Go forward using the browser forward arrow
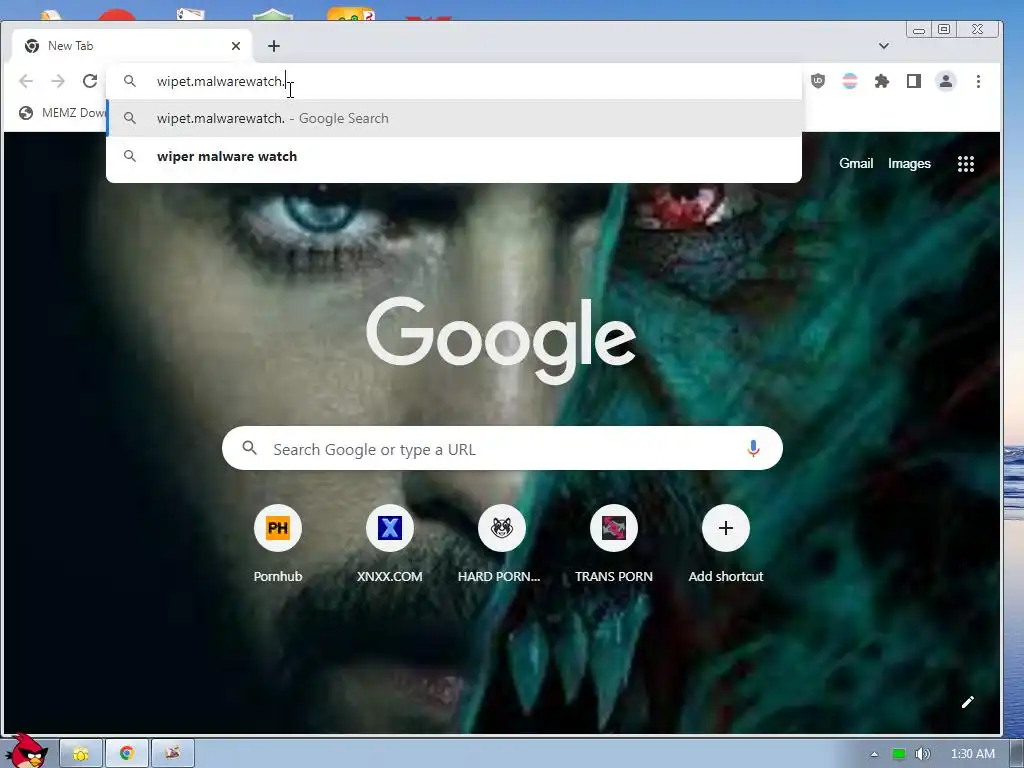 58,81
